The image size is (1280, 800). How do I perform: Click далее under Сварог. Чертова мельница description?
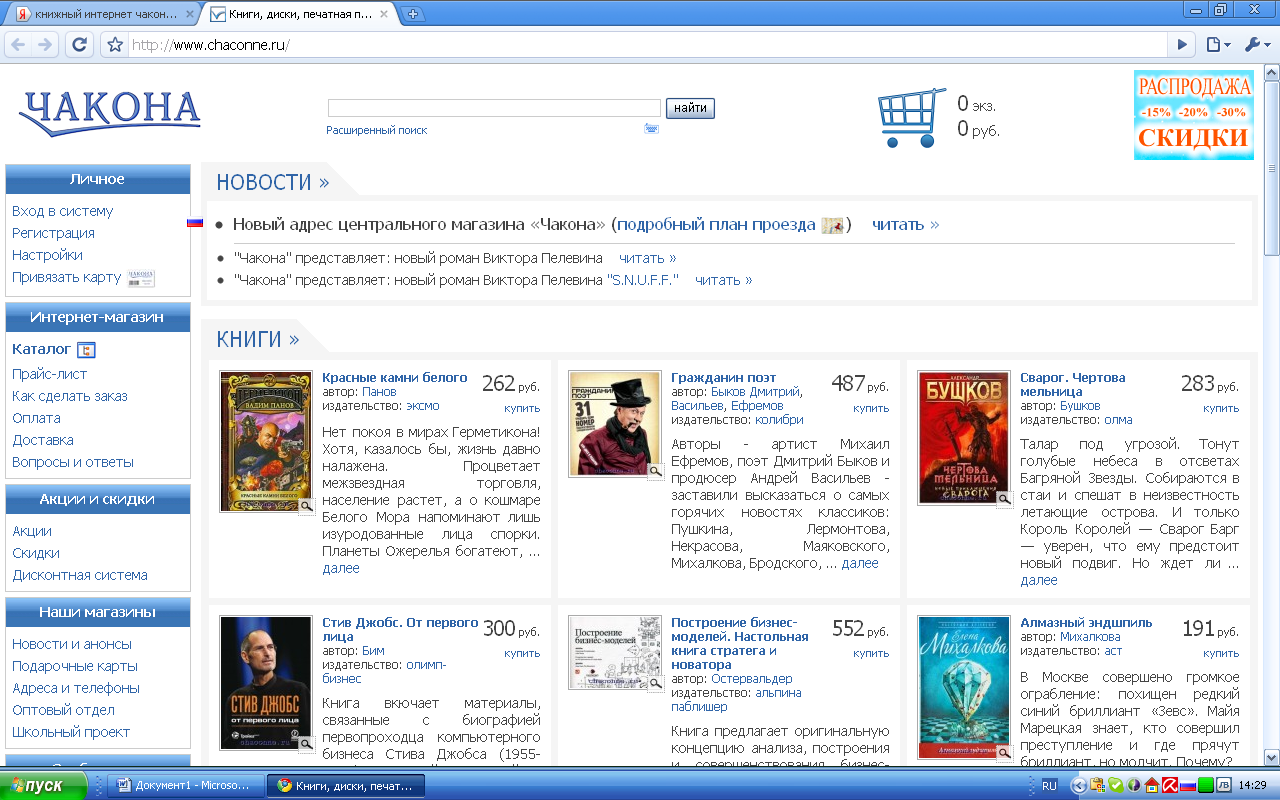pos(1039,581)
